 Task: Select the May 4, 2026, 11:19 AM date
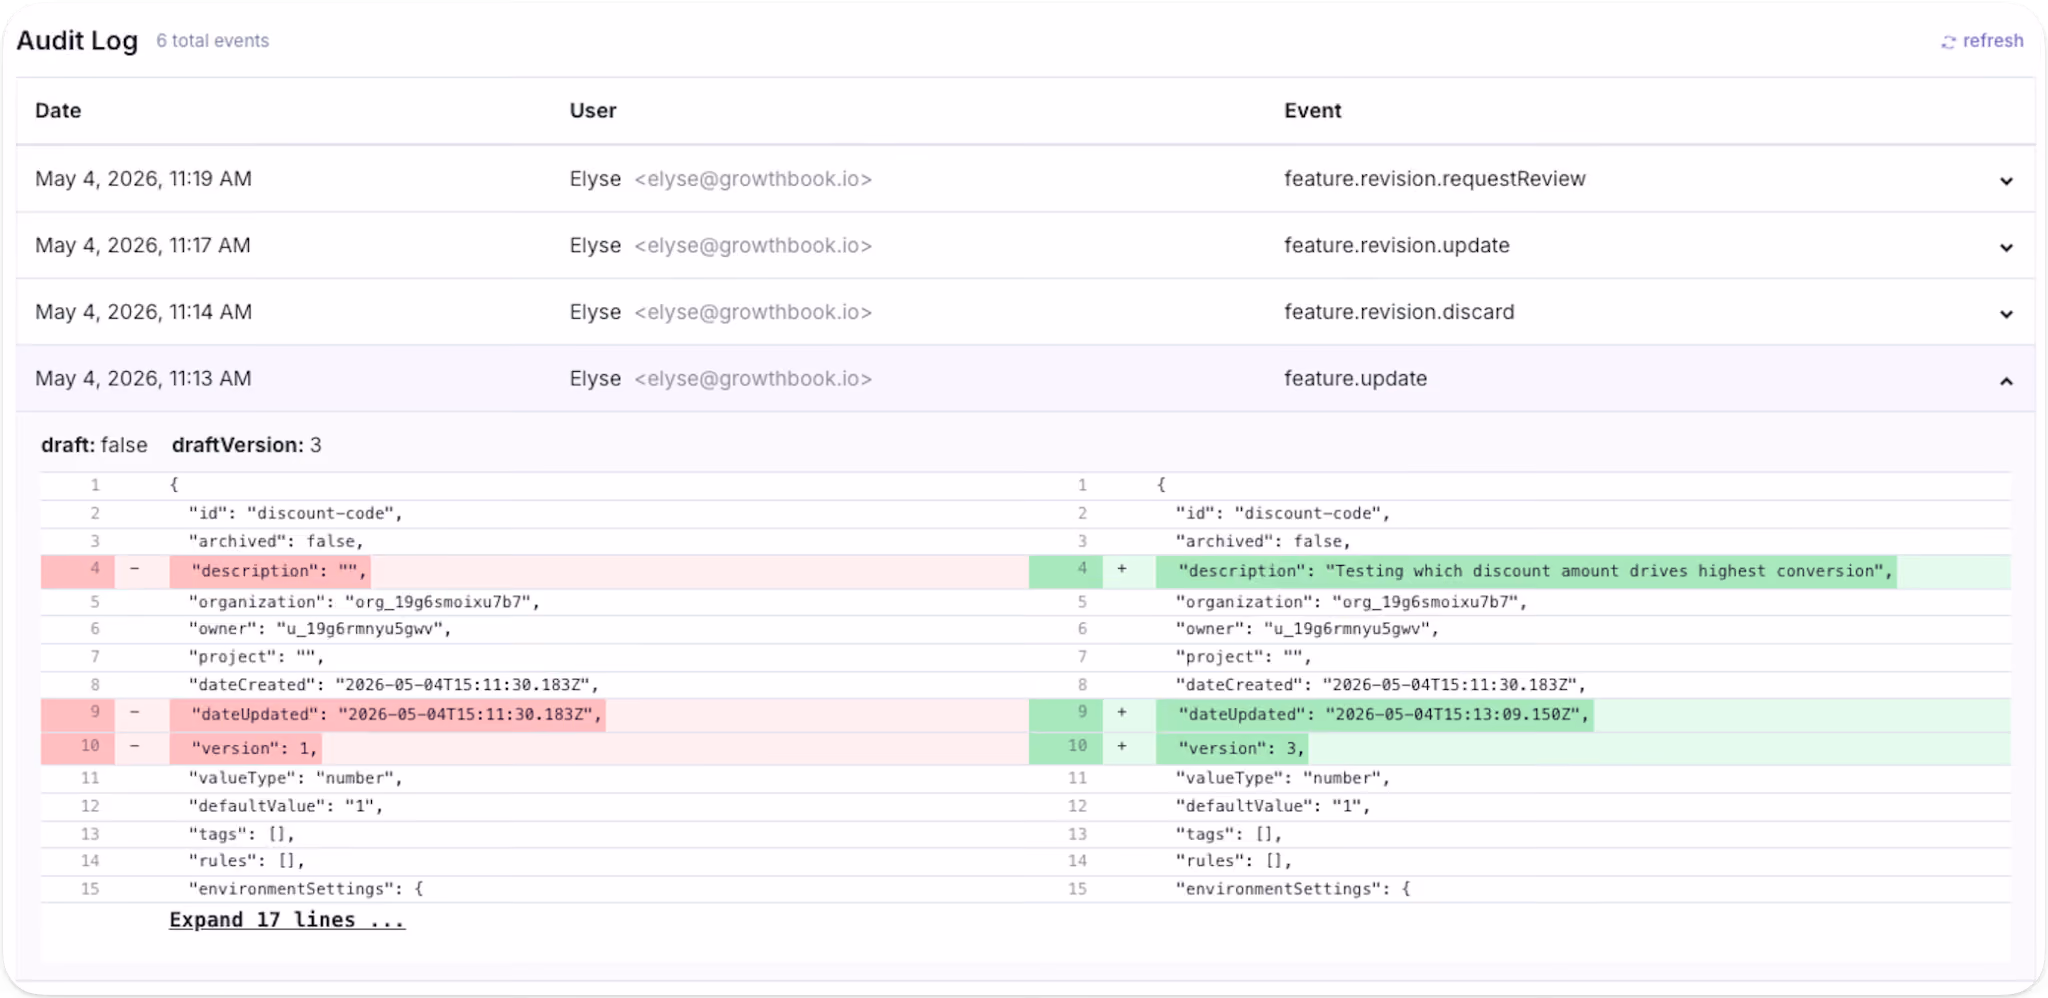click(x=143, y=179)
